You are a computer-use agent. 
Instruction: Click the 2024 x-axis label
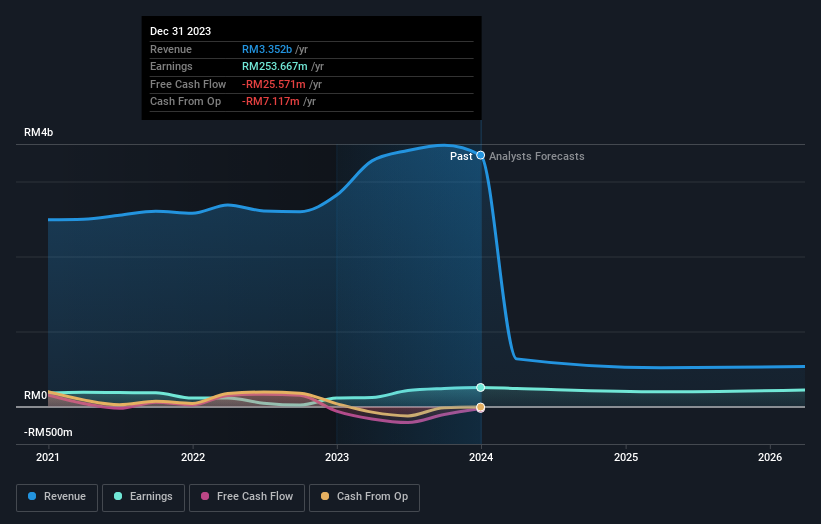pyautogui.click(x=481, y=457)
